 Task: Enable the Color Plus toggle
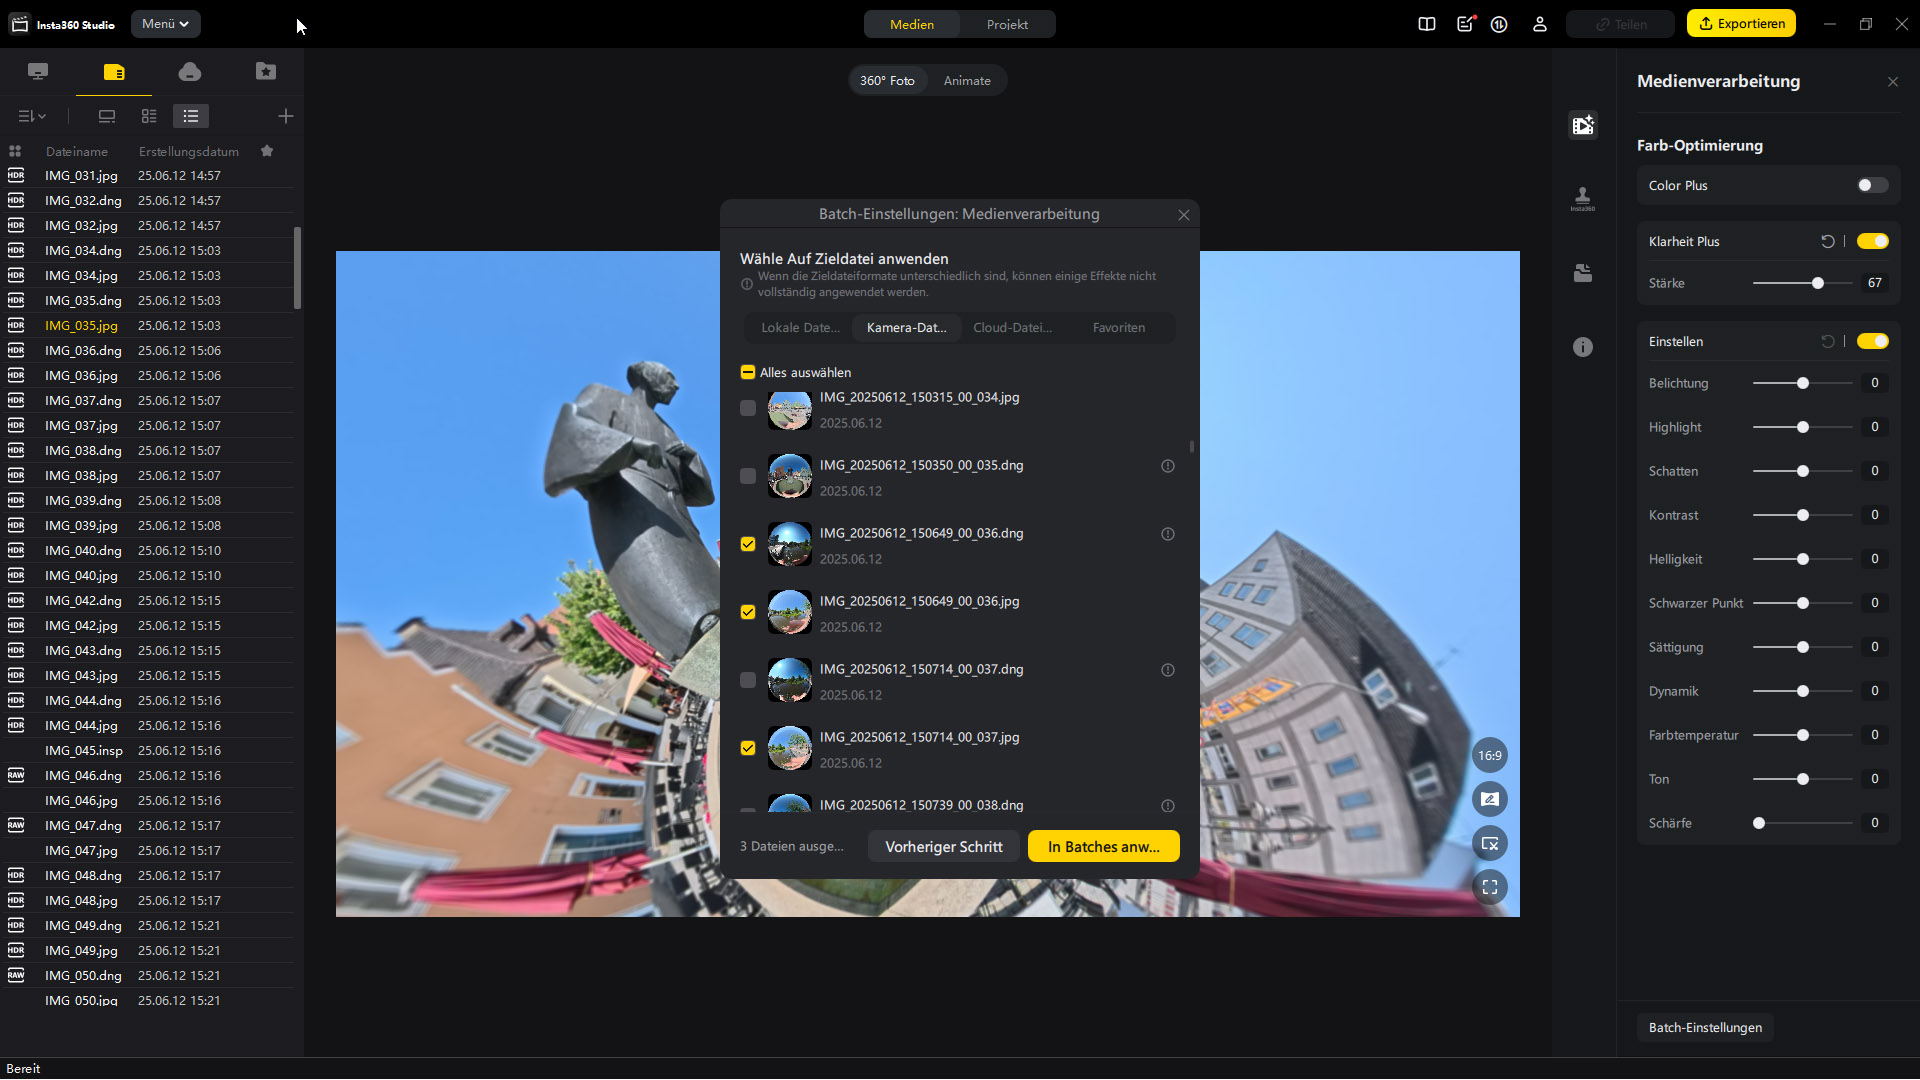tap(1872, 186)
